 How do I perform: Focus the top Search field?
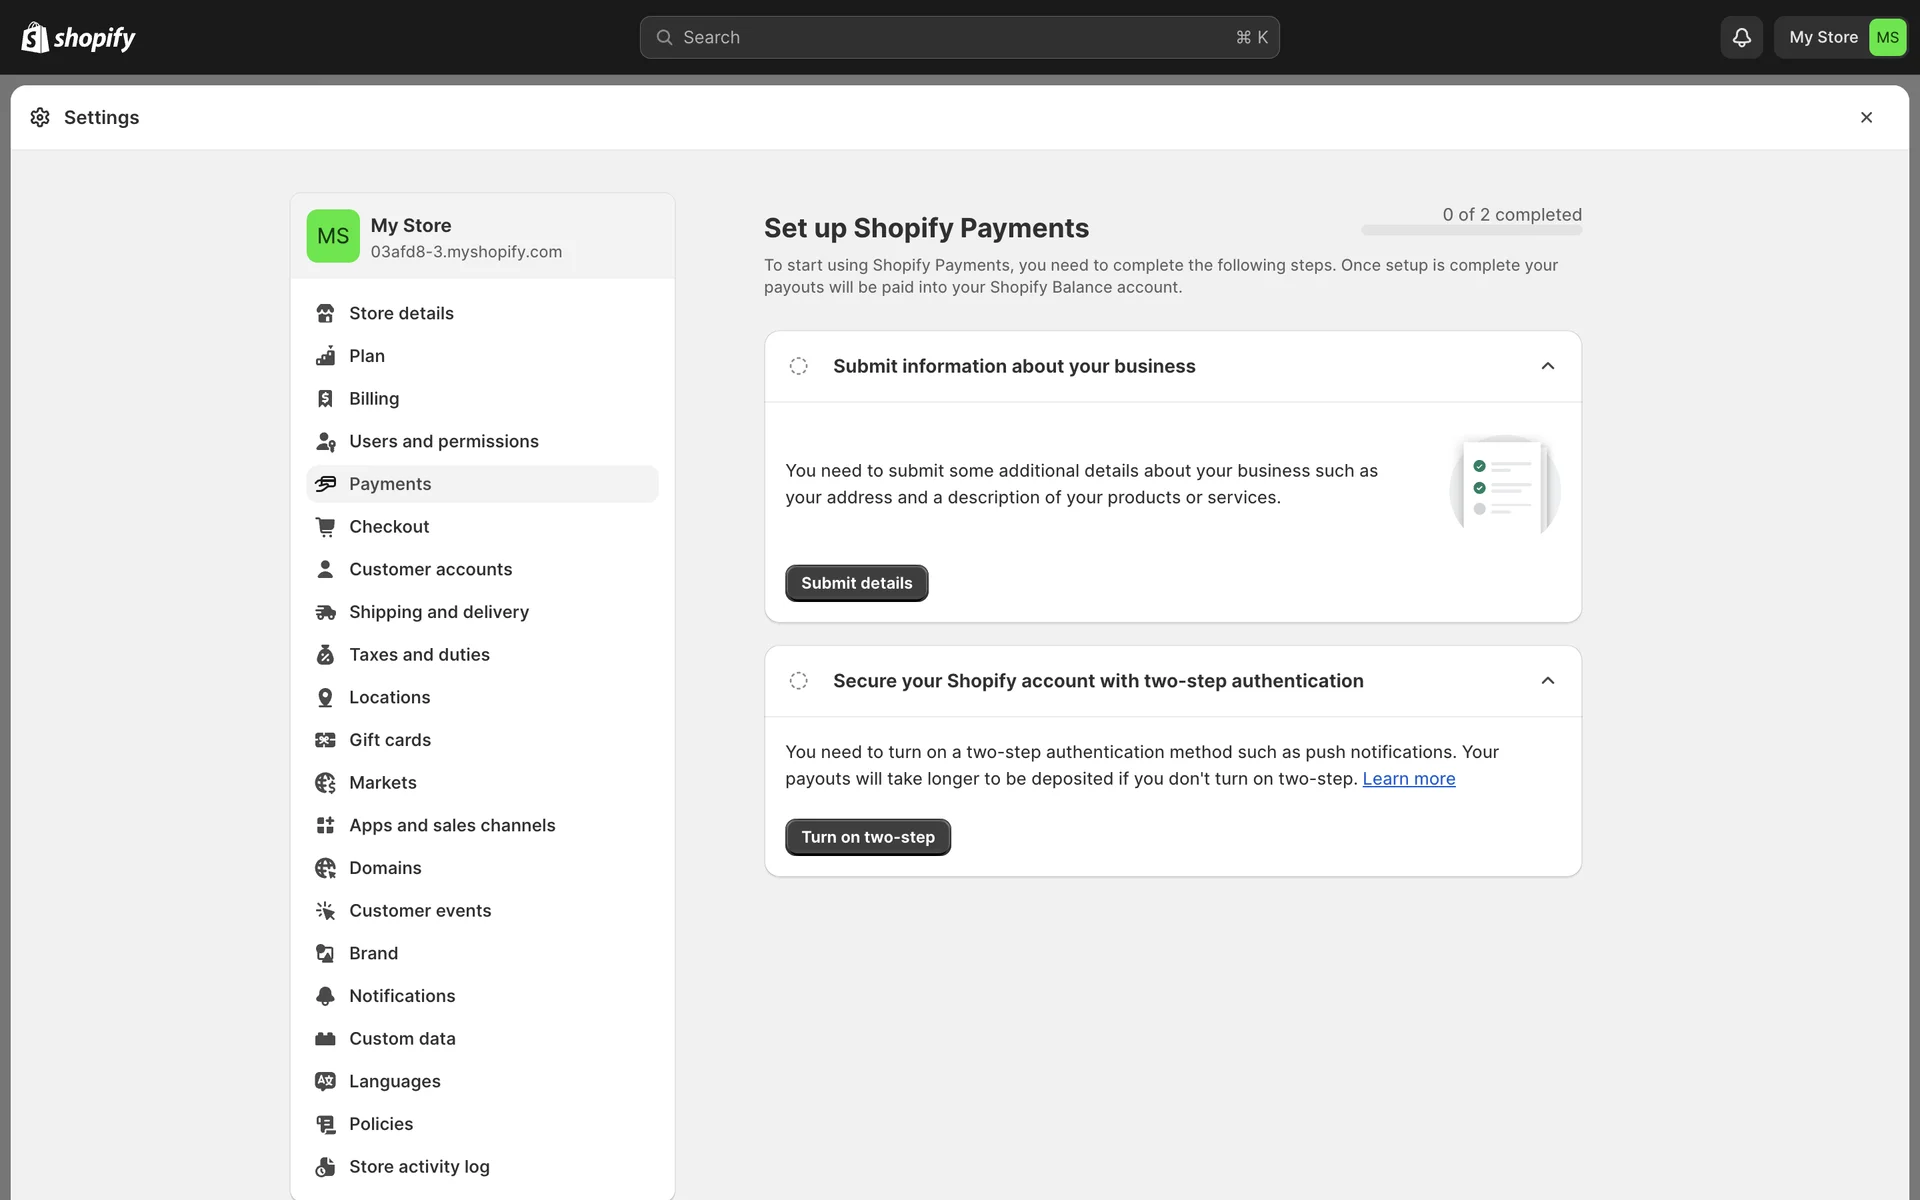pos(958,37)
